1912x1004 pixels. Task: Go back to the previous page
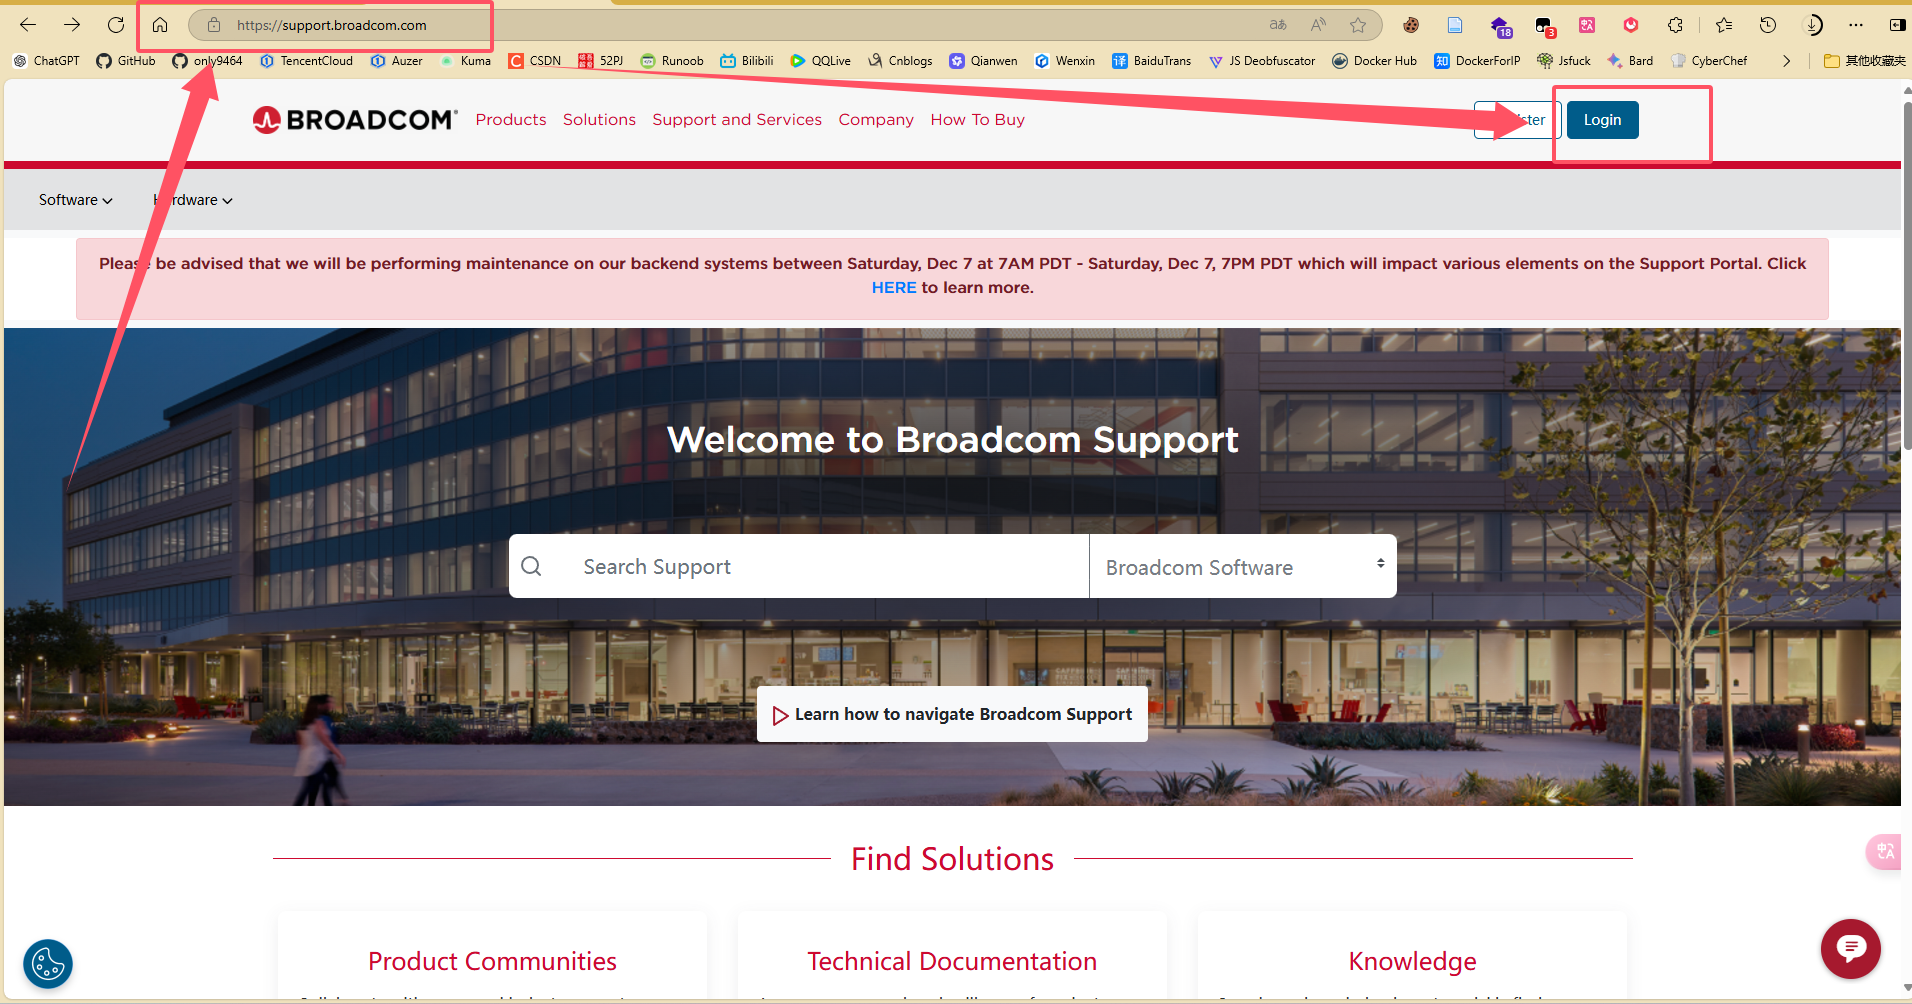[x=28, y=25]
